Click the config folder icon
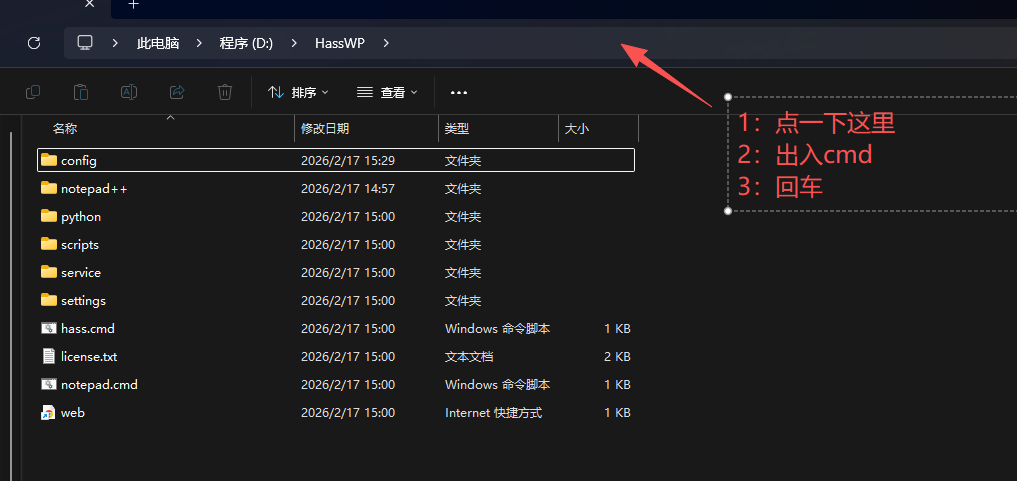The image size is (1017, 481). tap(49, 159)
